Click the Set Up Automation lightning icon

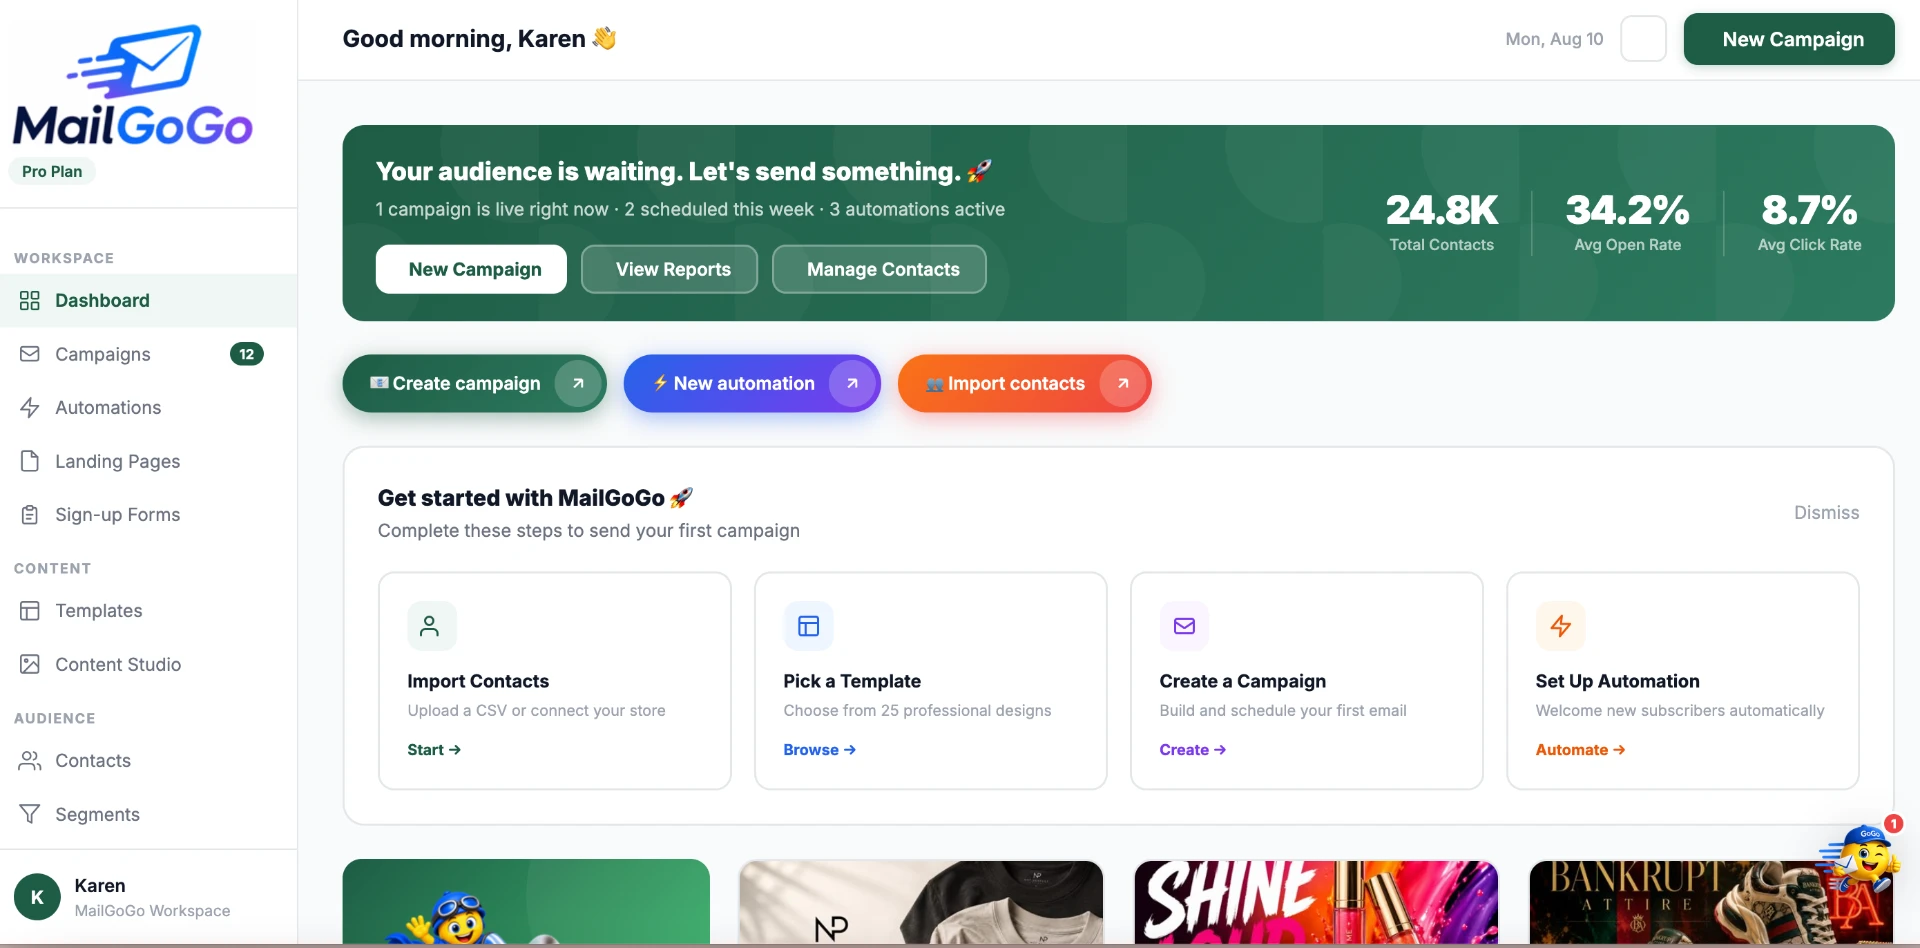(1560, 626)
